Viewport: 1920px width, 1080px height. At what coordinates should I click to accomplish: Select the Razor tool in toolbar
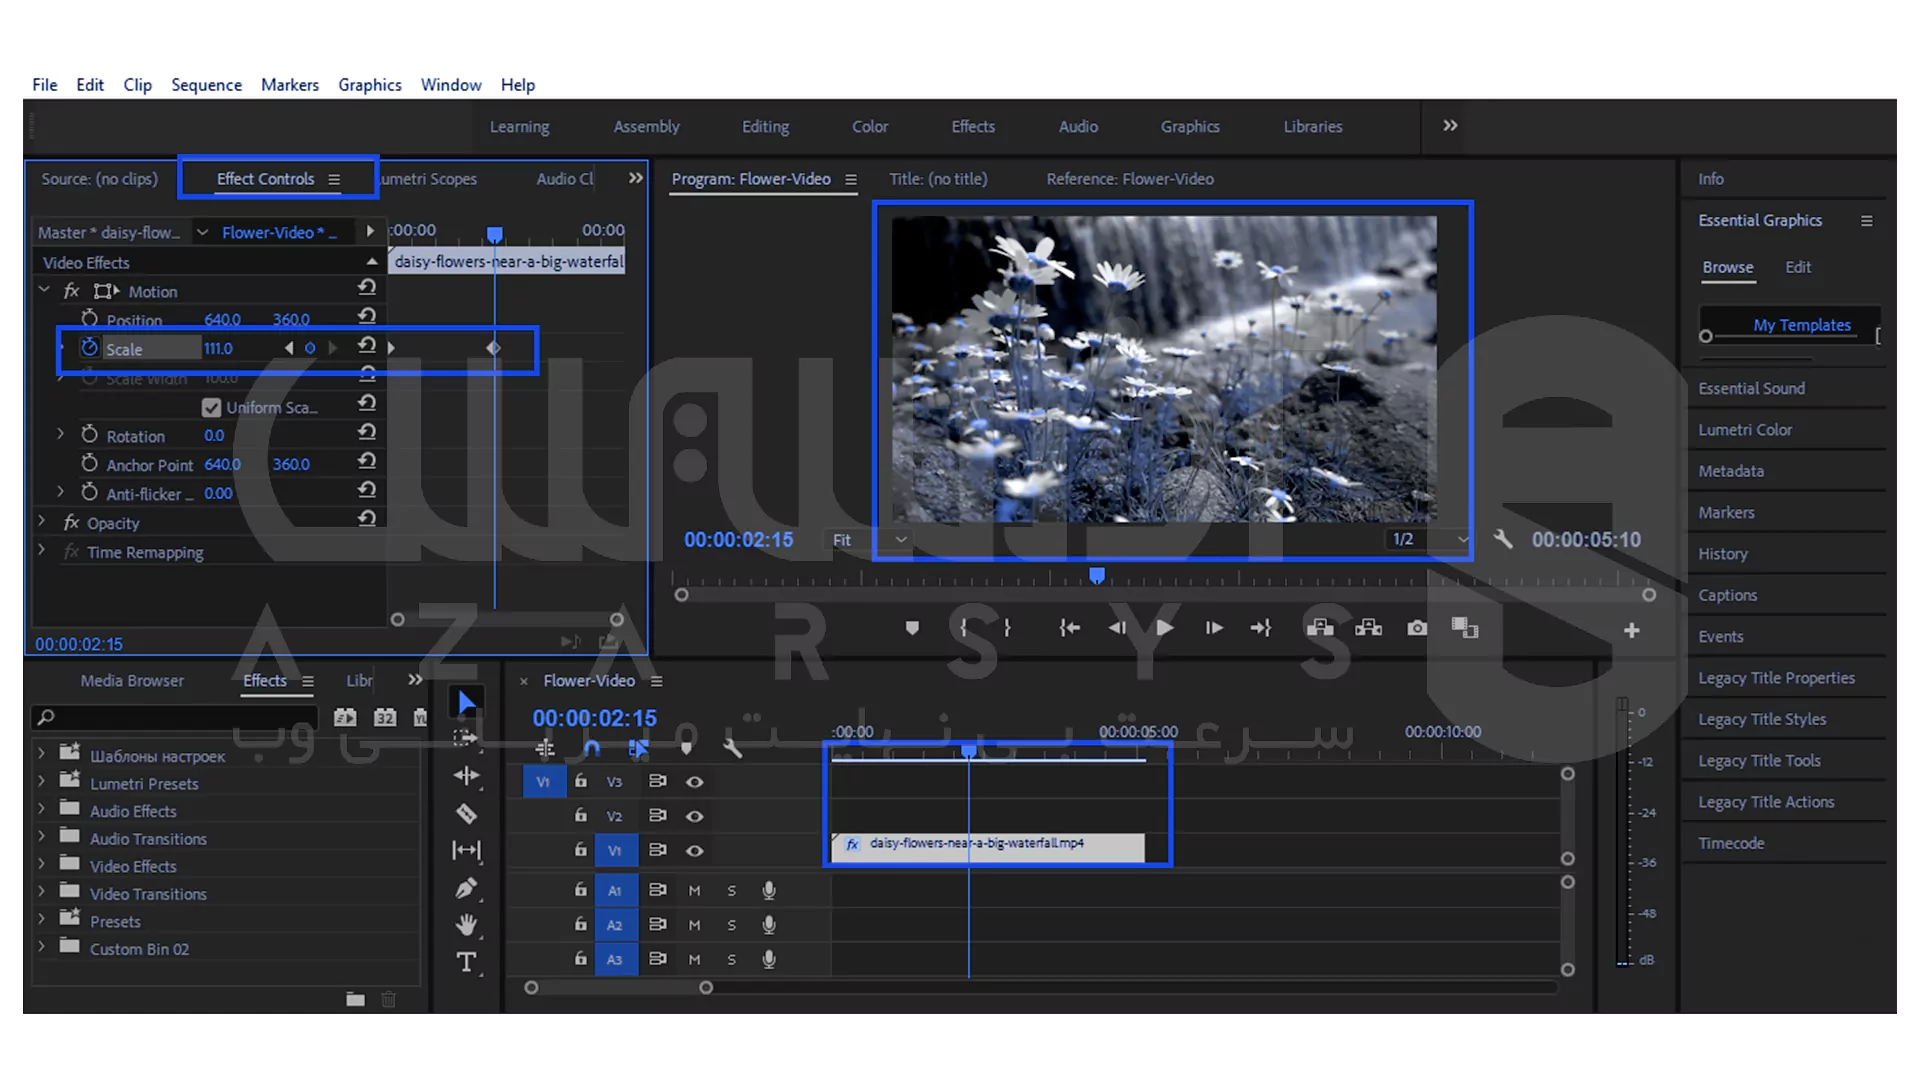click(466, 814)
